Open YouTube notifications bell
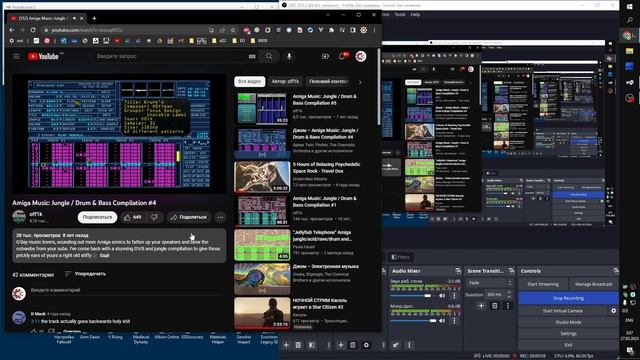640x360 pixels. [342, 56]
